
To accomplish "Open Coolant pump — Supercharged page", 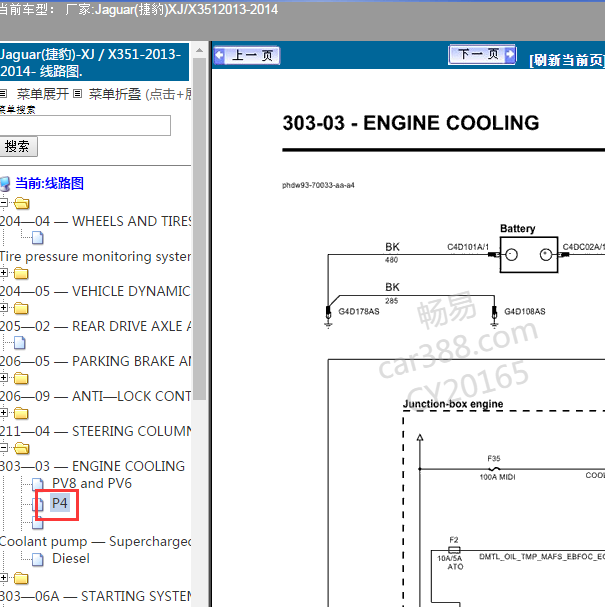I will click(95, 541).
